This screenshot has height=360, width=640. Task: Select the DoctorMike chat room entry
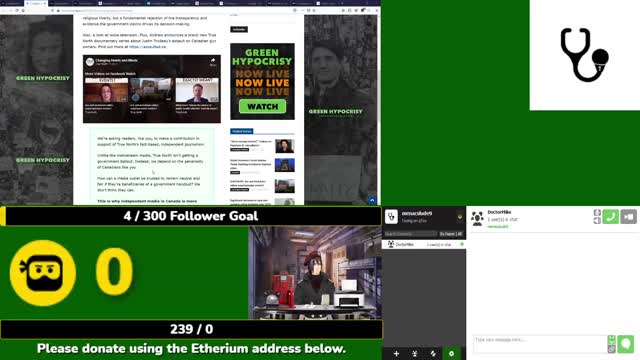424,244
